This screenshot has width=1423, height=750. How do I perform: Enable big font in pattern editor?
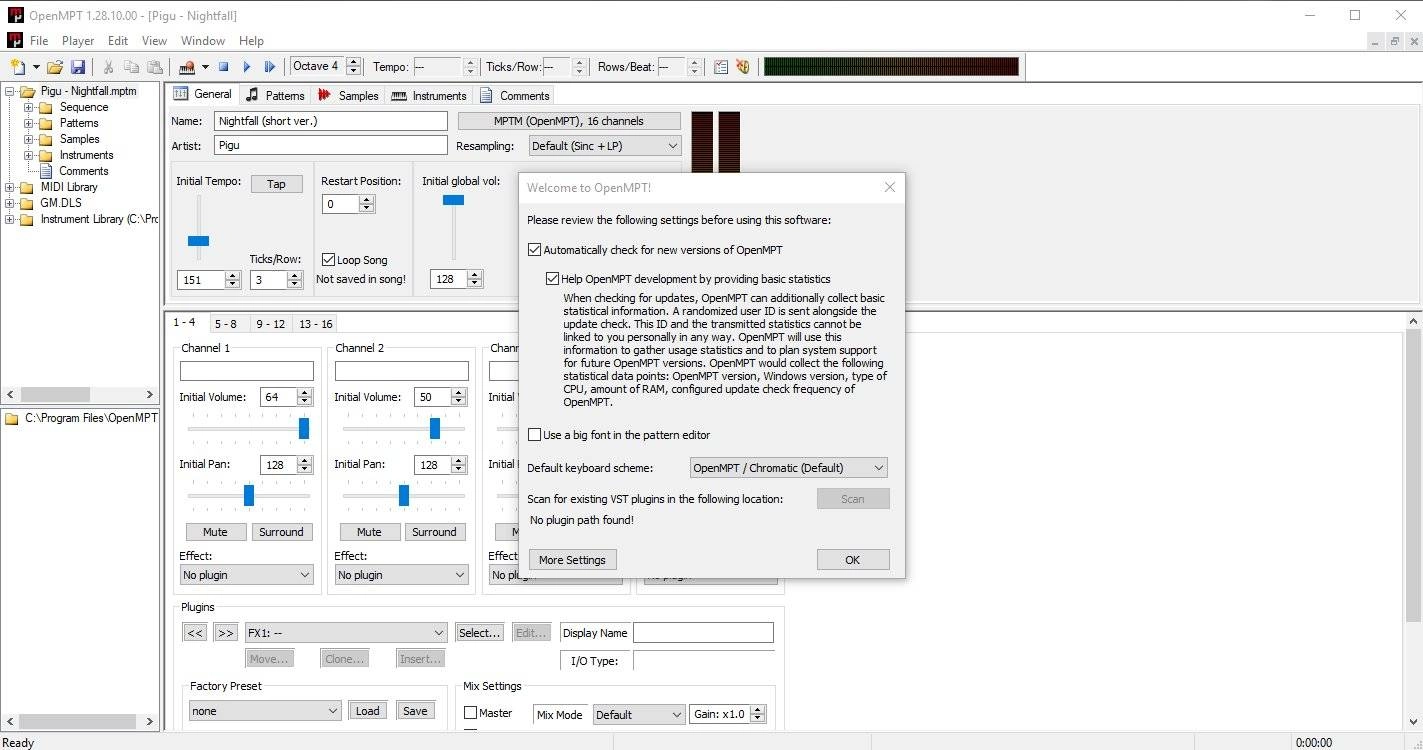tap(535, 435)
